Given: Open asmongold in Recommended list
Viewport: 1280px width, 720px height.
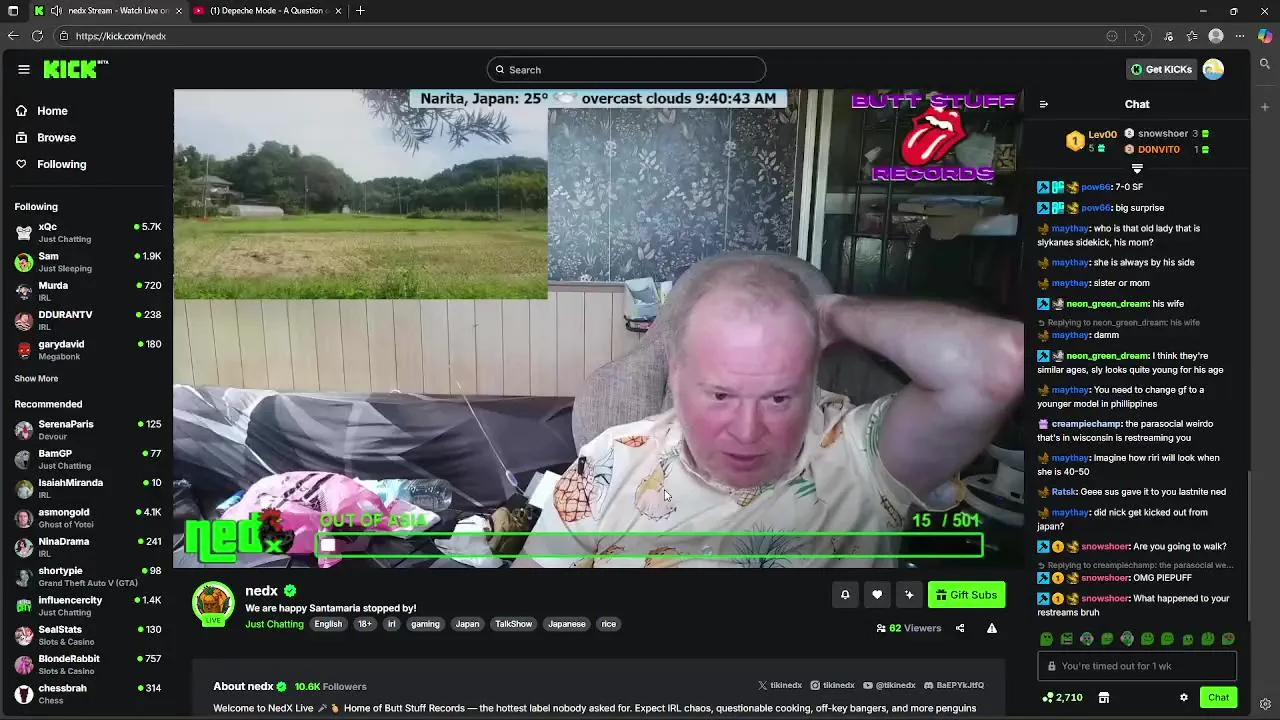Looking at the screenshot, I should click(x=87, y=518).
